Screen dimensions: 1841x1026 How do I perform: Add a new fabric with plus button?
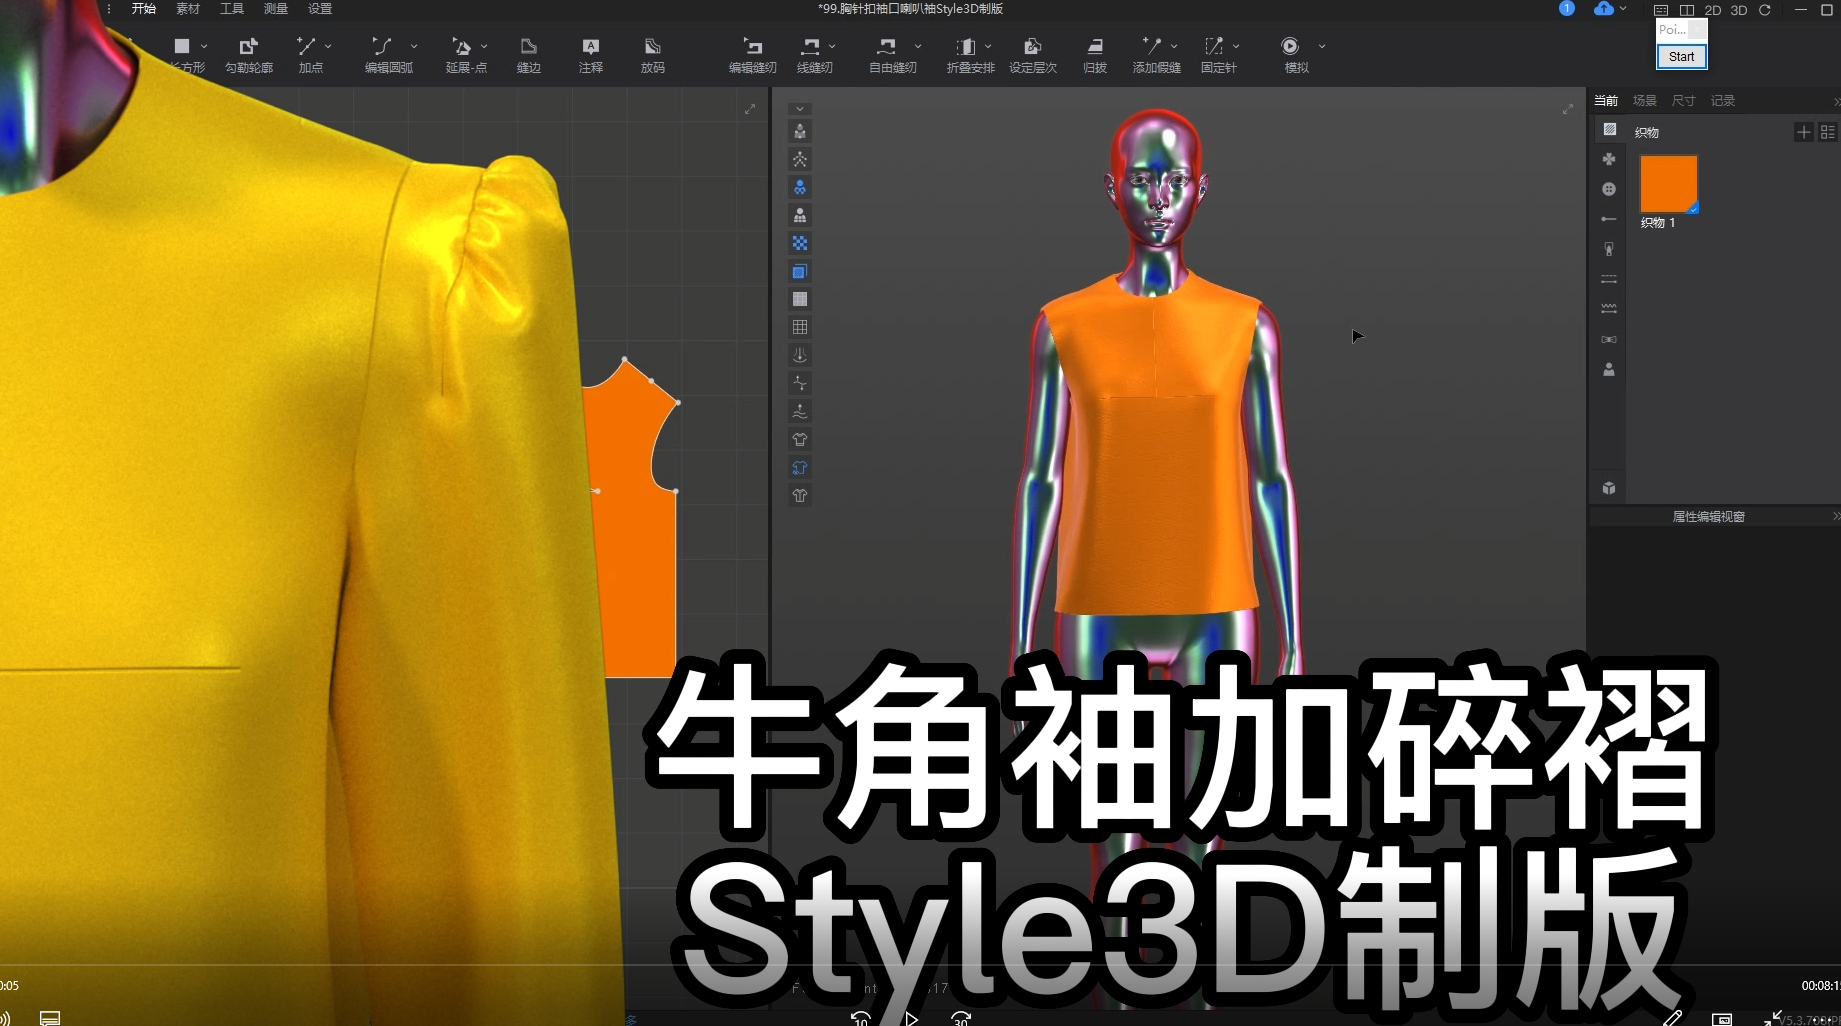tap(1804, 132)
